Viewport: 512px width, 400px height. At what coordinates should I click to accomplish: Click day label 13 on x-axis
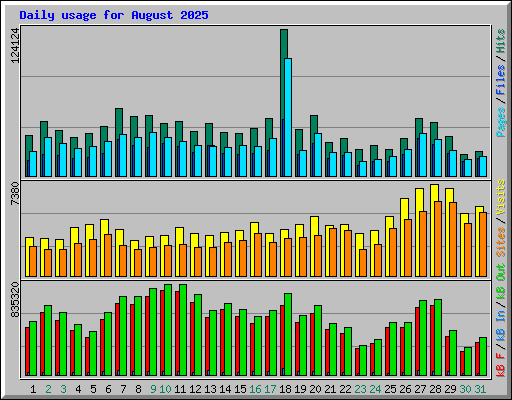(210, 389)
